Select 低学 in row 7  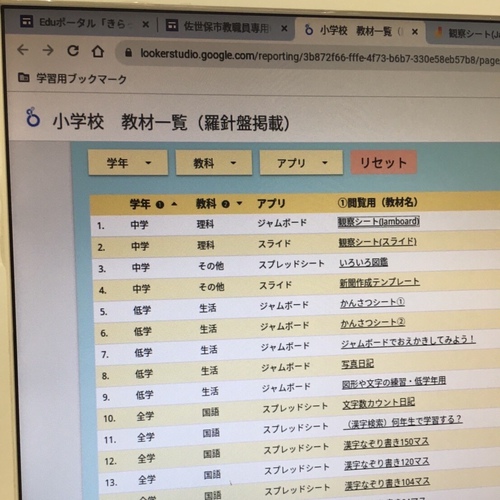tap(143, 353)
